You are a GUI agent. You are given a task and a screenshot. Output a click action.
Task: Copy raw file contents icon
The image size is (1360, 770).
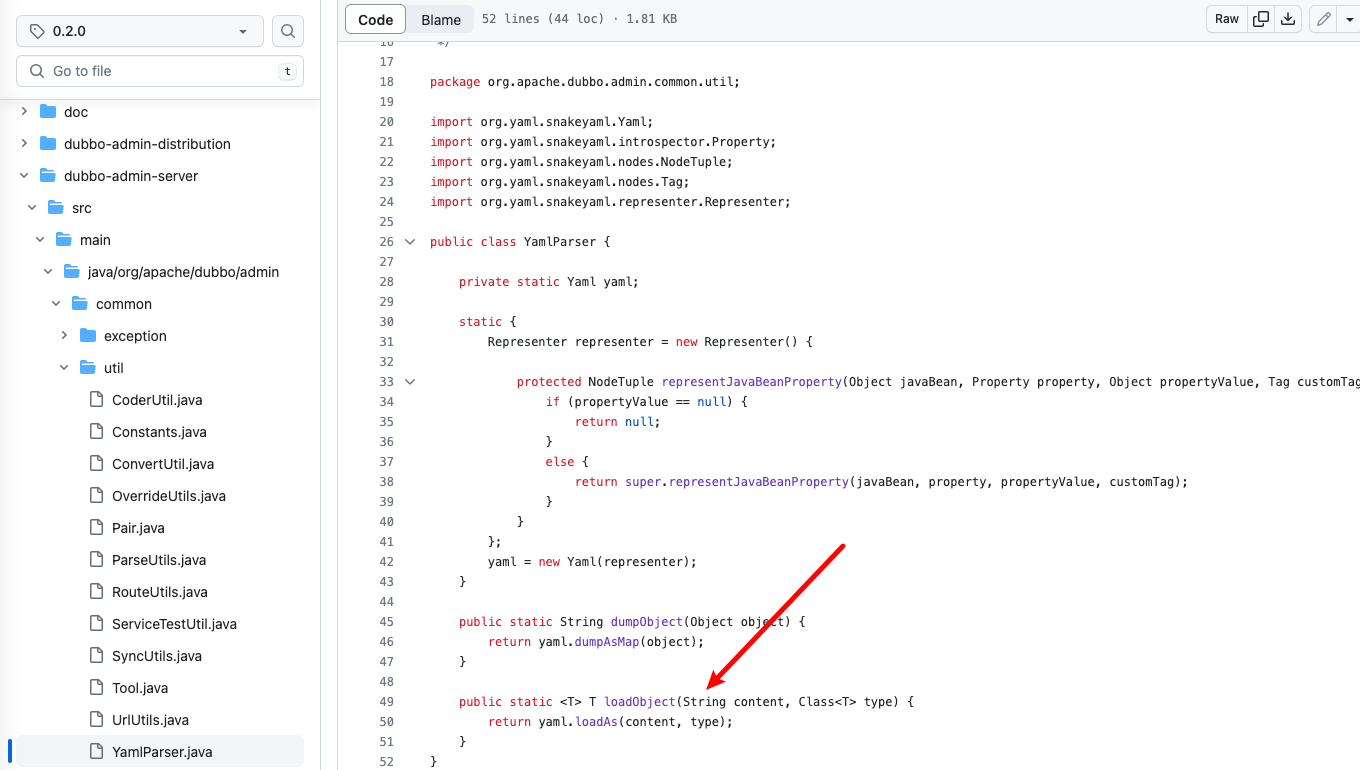(x=1261, y=19)
